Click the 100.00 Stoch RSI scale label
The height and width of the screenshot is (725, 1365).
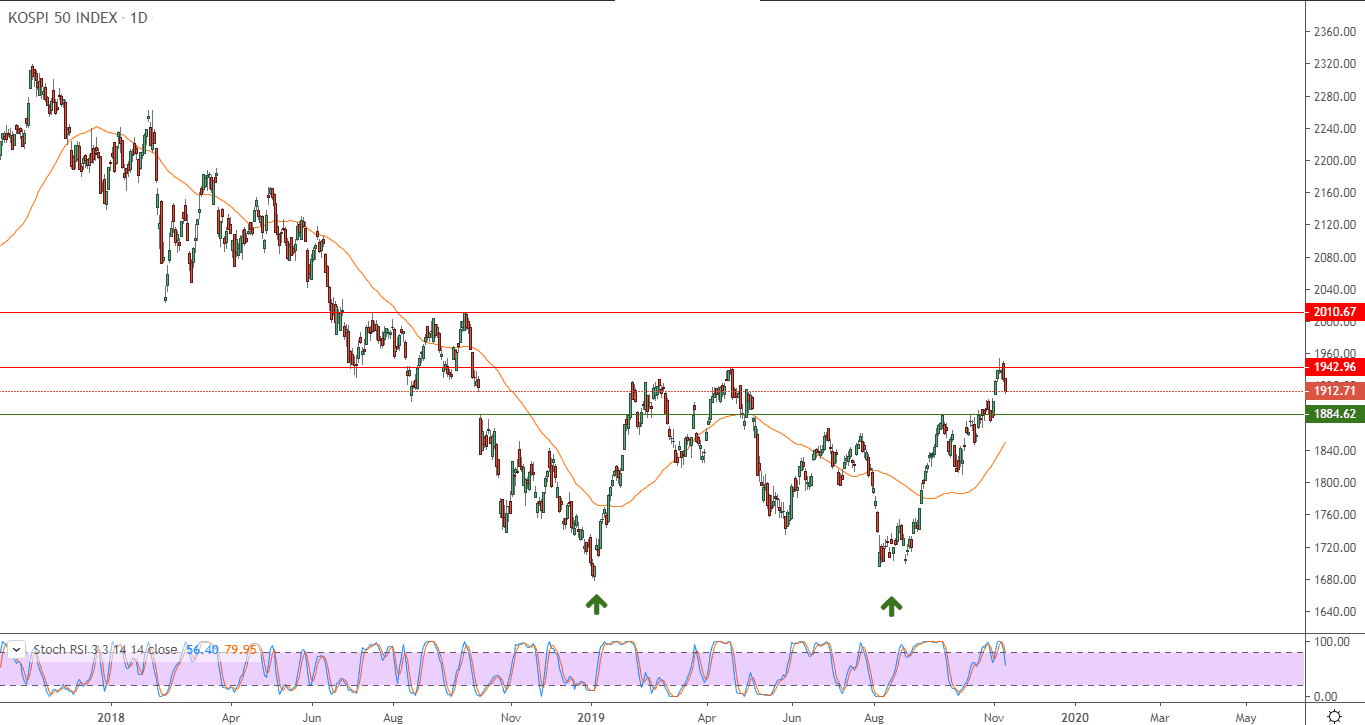click(1331, 641)
